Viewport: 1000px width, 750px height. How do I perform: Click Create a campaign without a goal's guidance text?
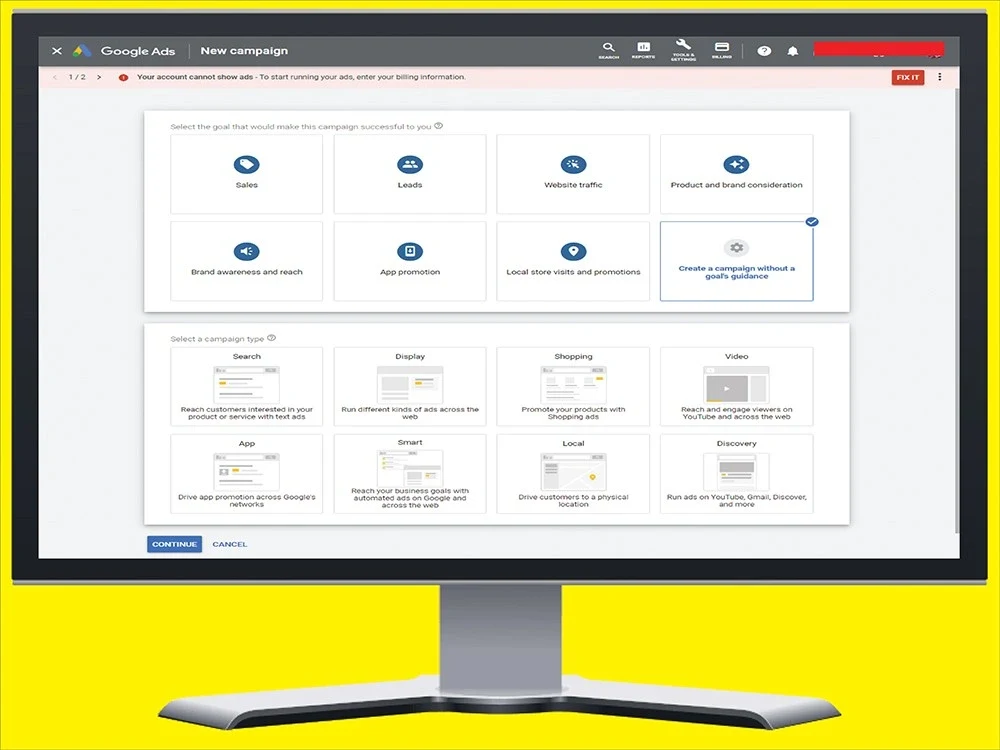(736, 272)
